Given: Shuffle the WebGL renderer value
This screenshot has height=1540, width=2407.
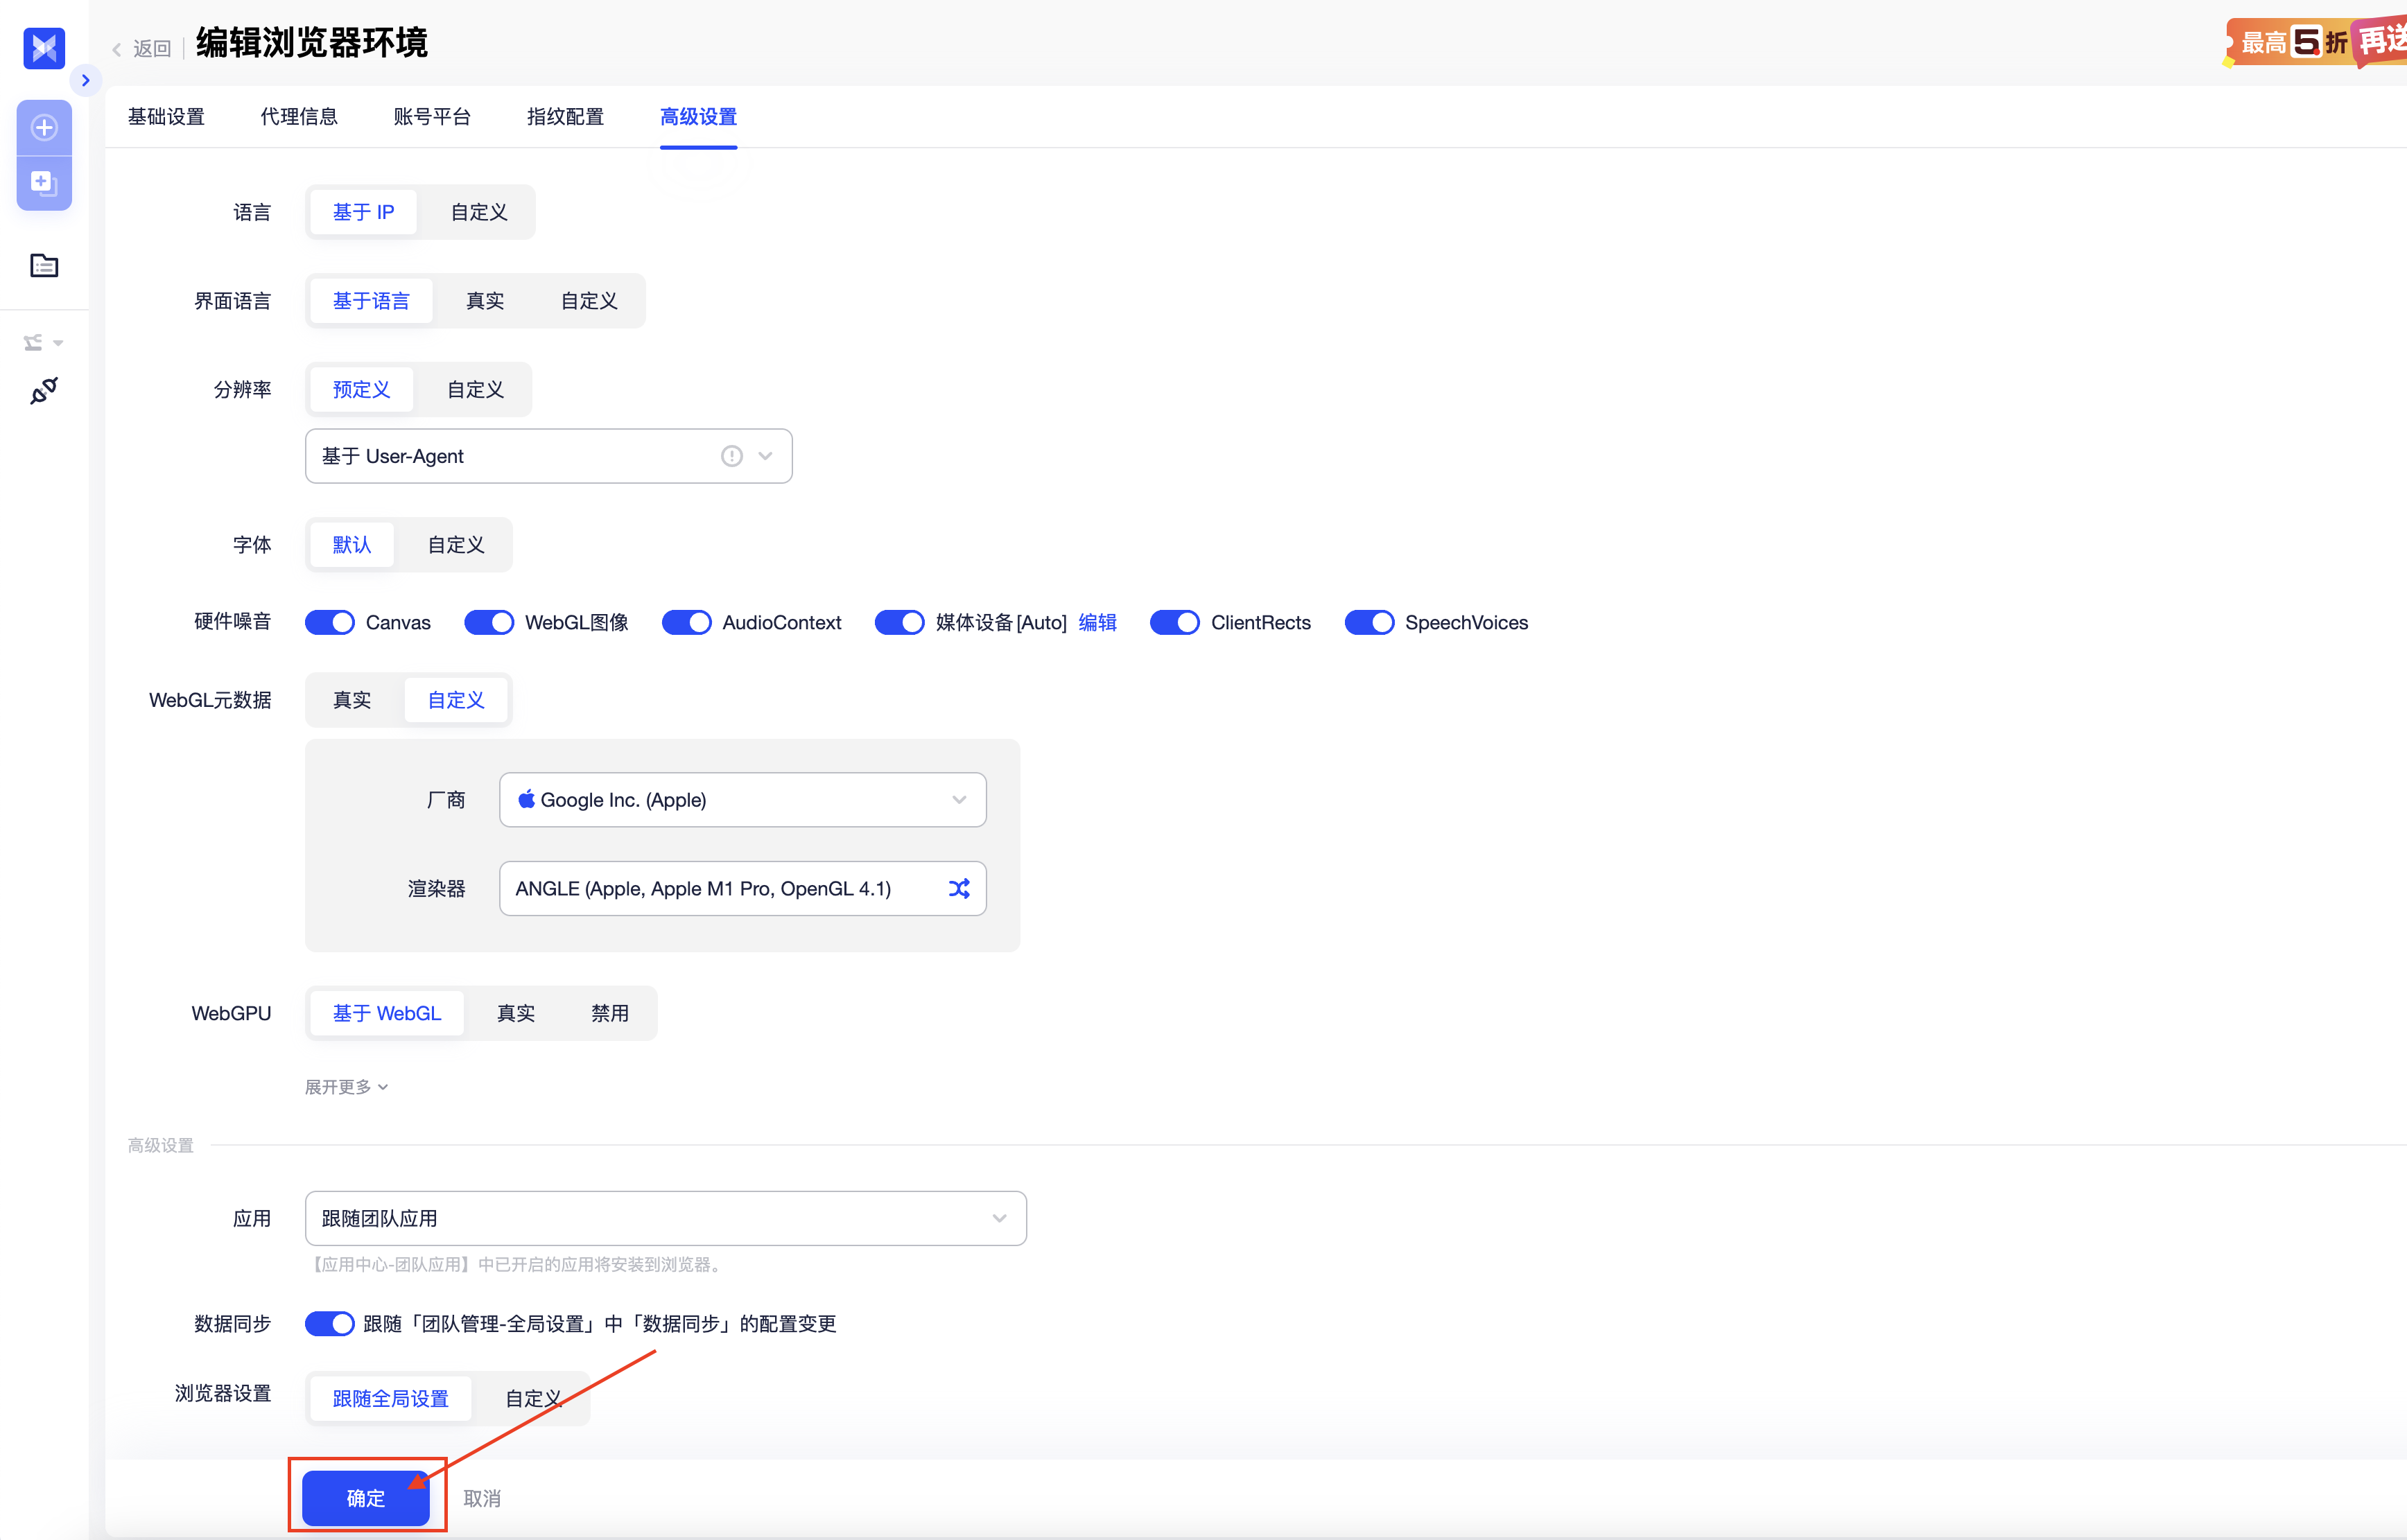Looking at the screenshot, I should pos(959,888).
